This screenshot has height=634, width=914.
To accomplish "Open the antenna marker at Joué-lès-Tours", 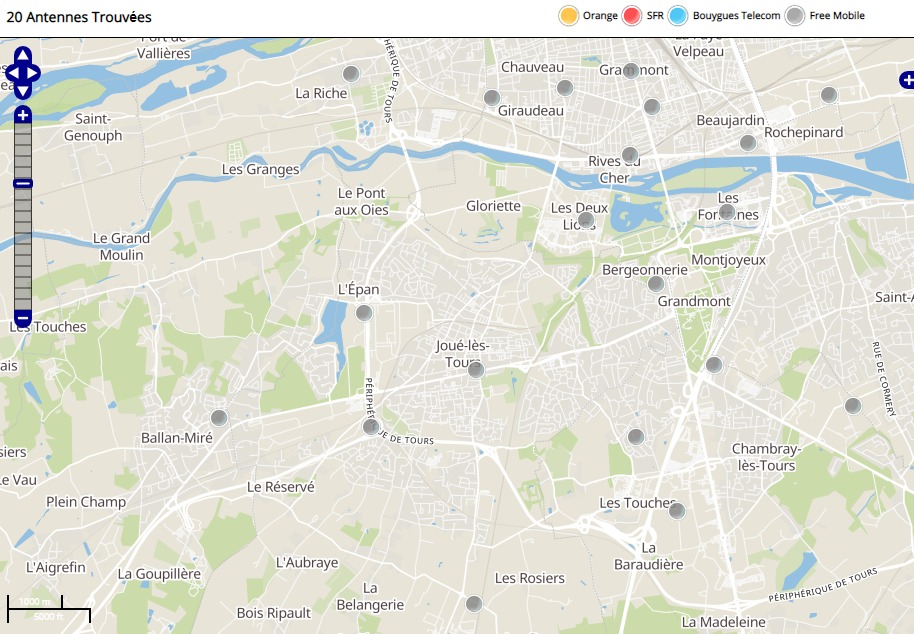I will pos(476,369).
